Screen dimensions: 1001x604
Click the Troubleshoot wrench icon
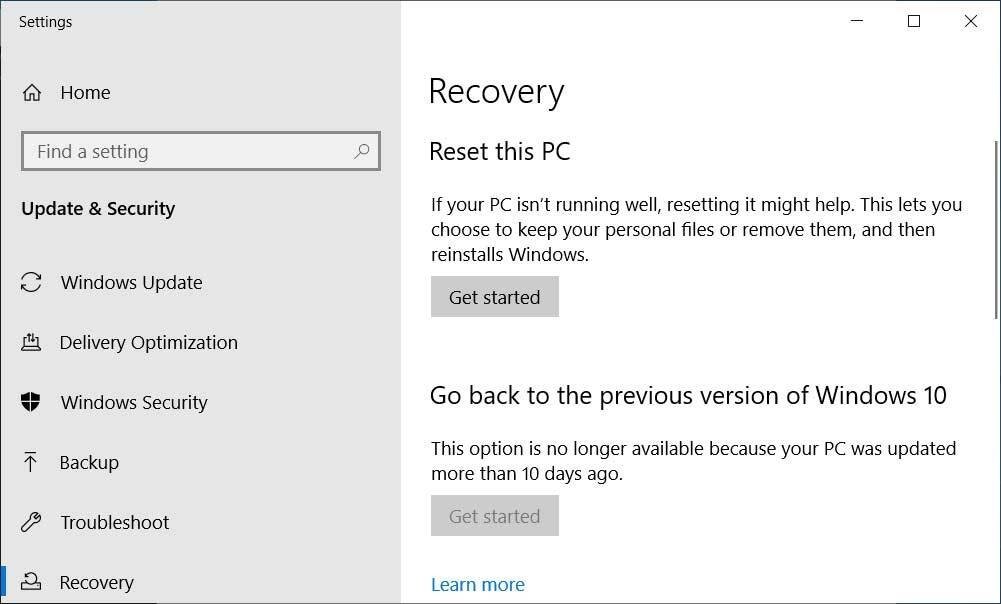tap(31, 523)
